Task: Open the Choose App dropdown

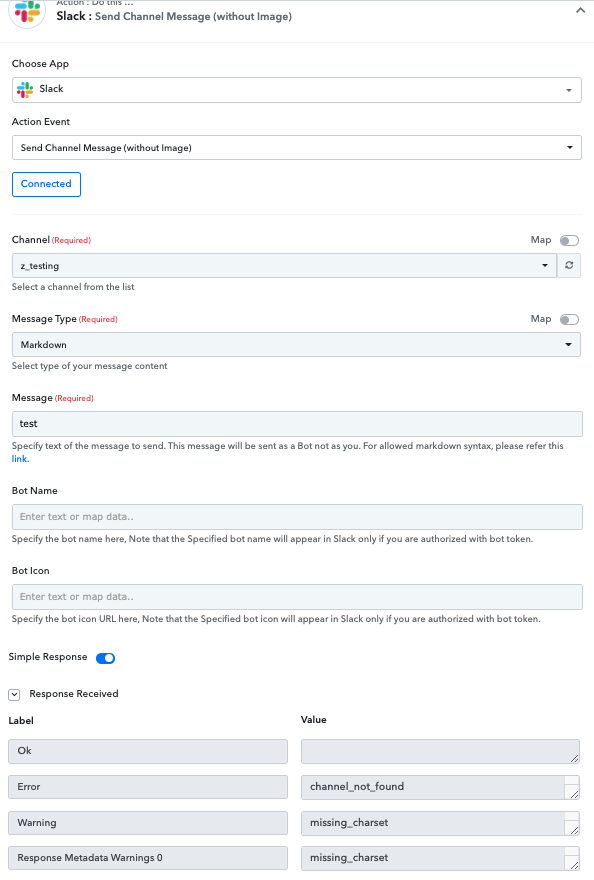Action: pyautogui.click(x=296, y=90)
